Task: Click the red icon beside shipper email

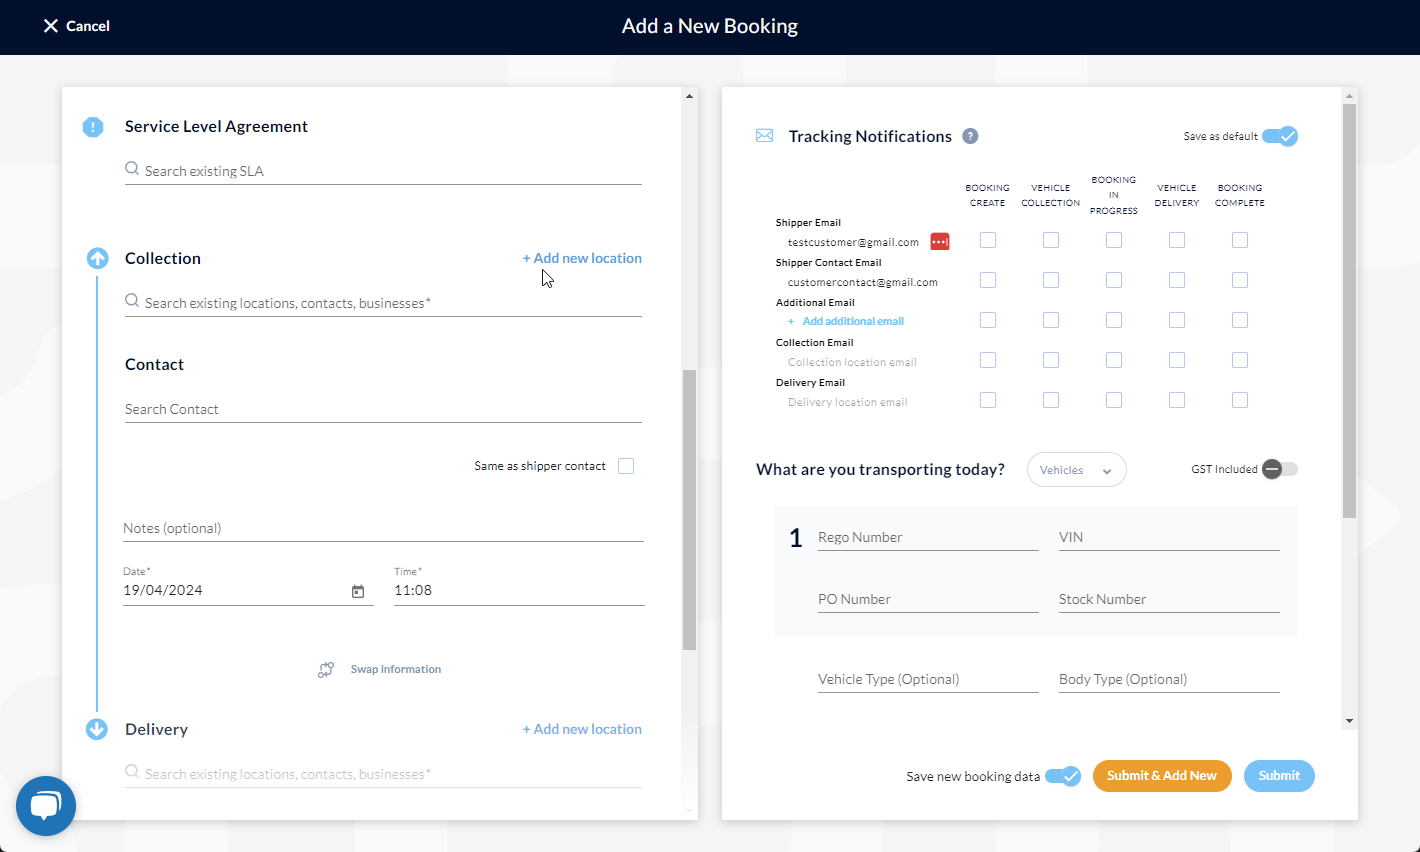Action: [940, 242]
